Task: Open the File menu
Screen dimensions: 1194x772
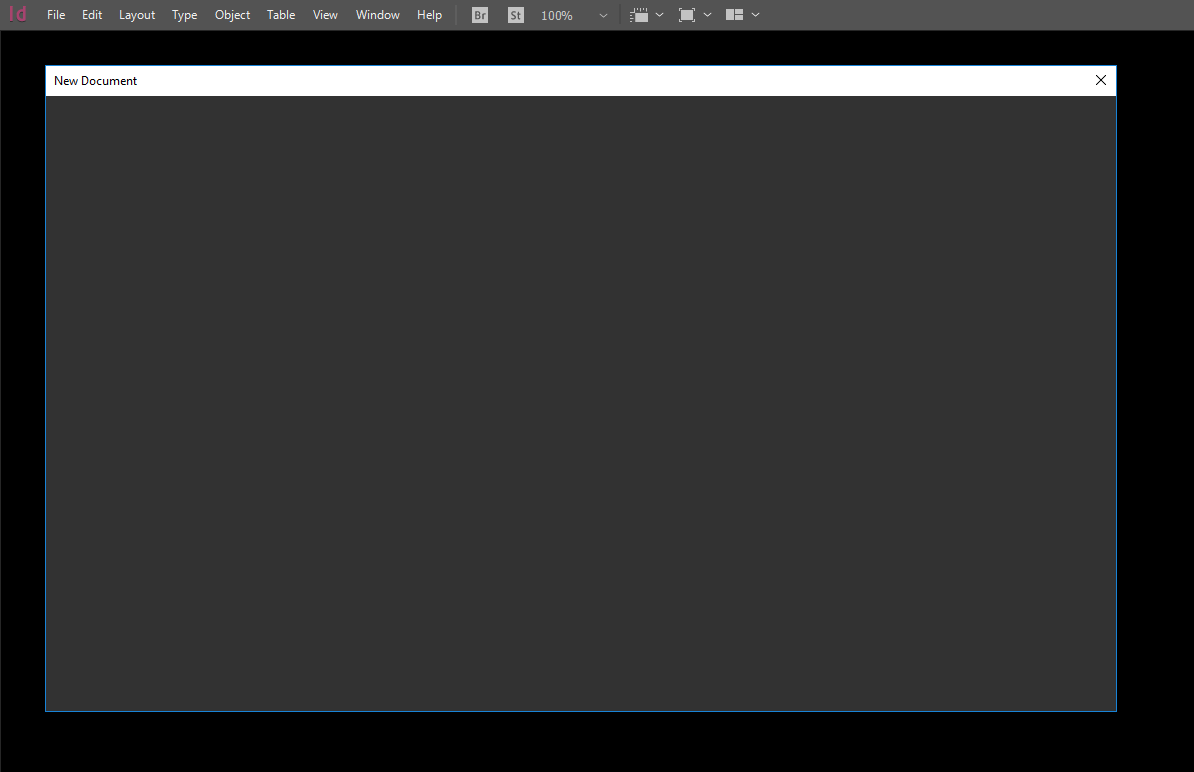Action: tap(55, 14)
